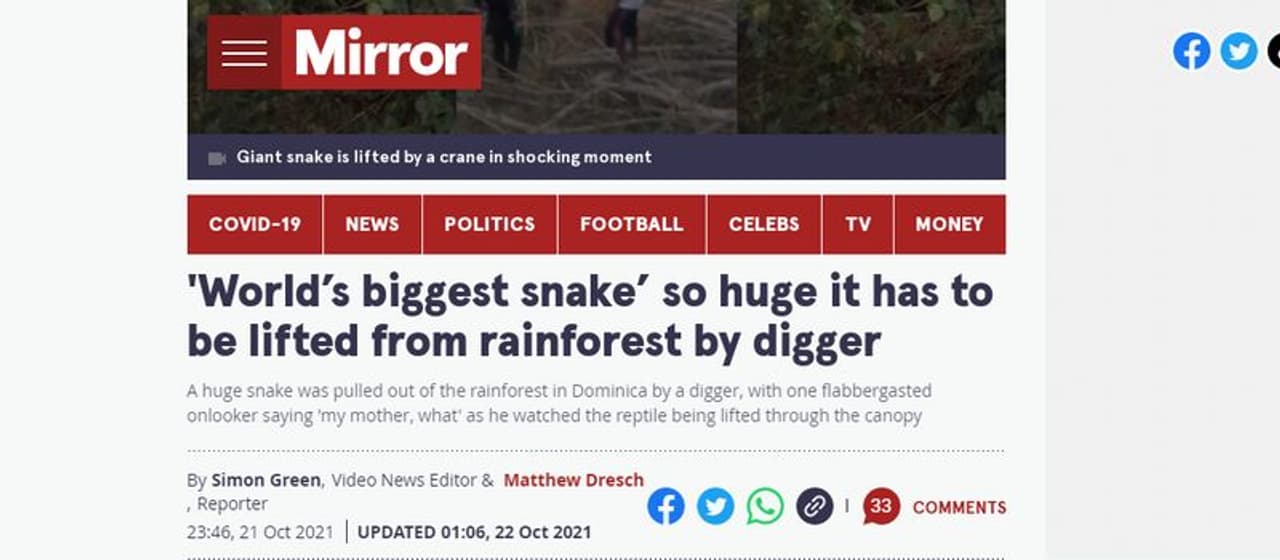Screen dimensions: 1280x560
Task: Switch to the TV section
Action: click(858, 224)
